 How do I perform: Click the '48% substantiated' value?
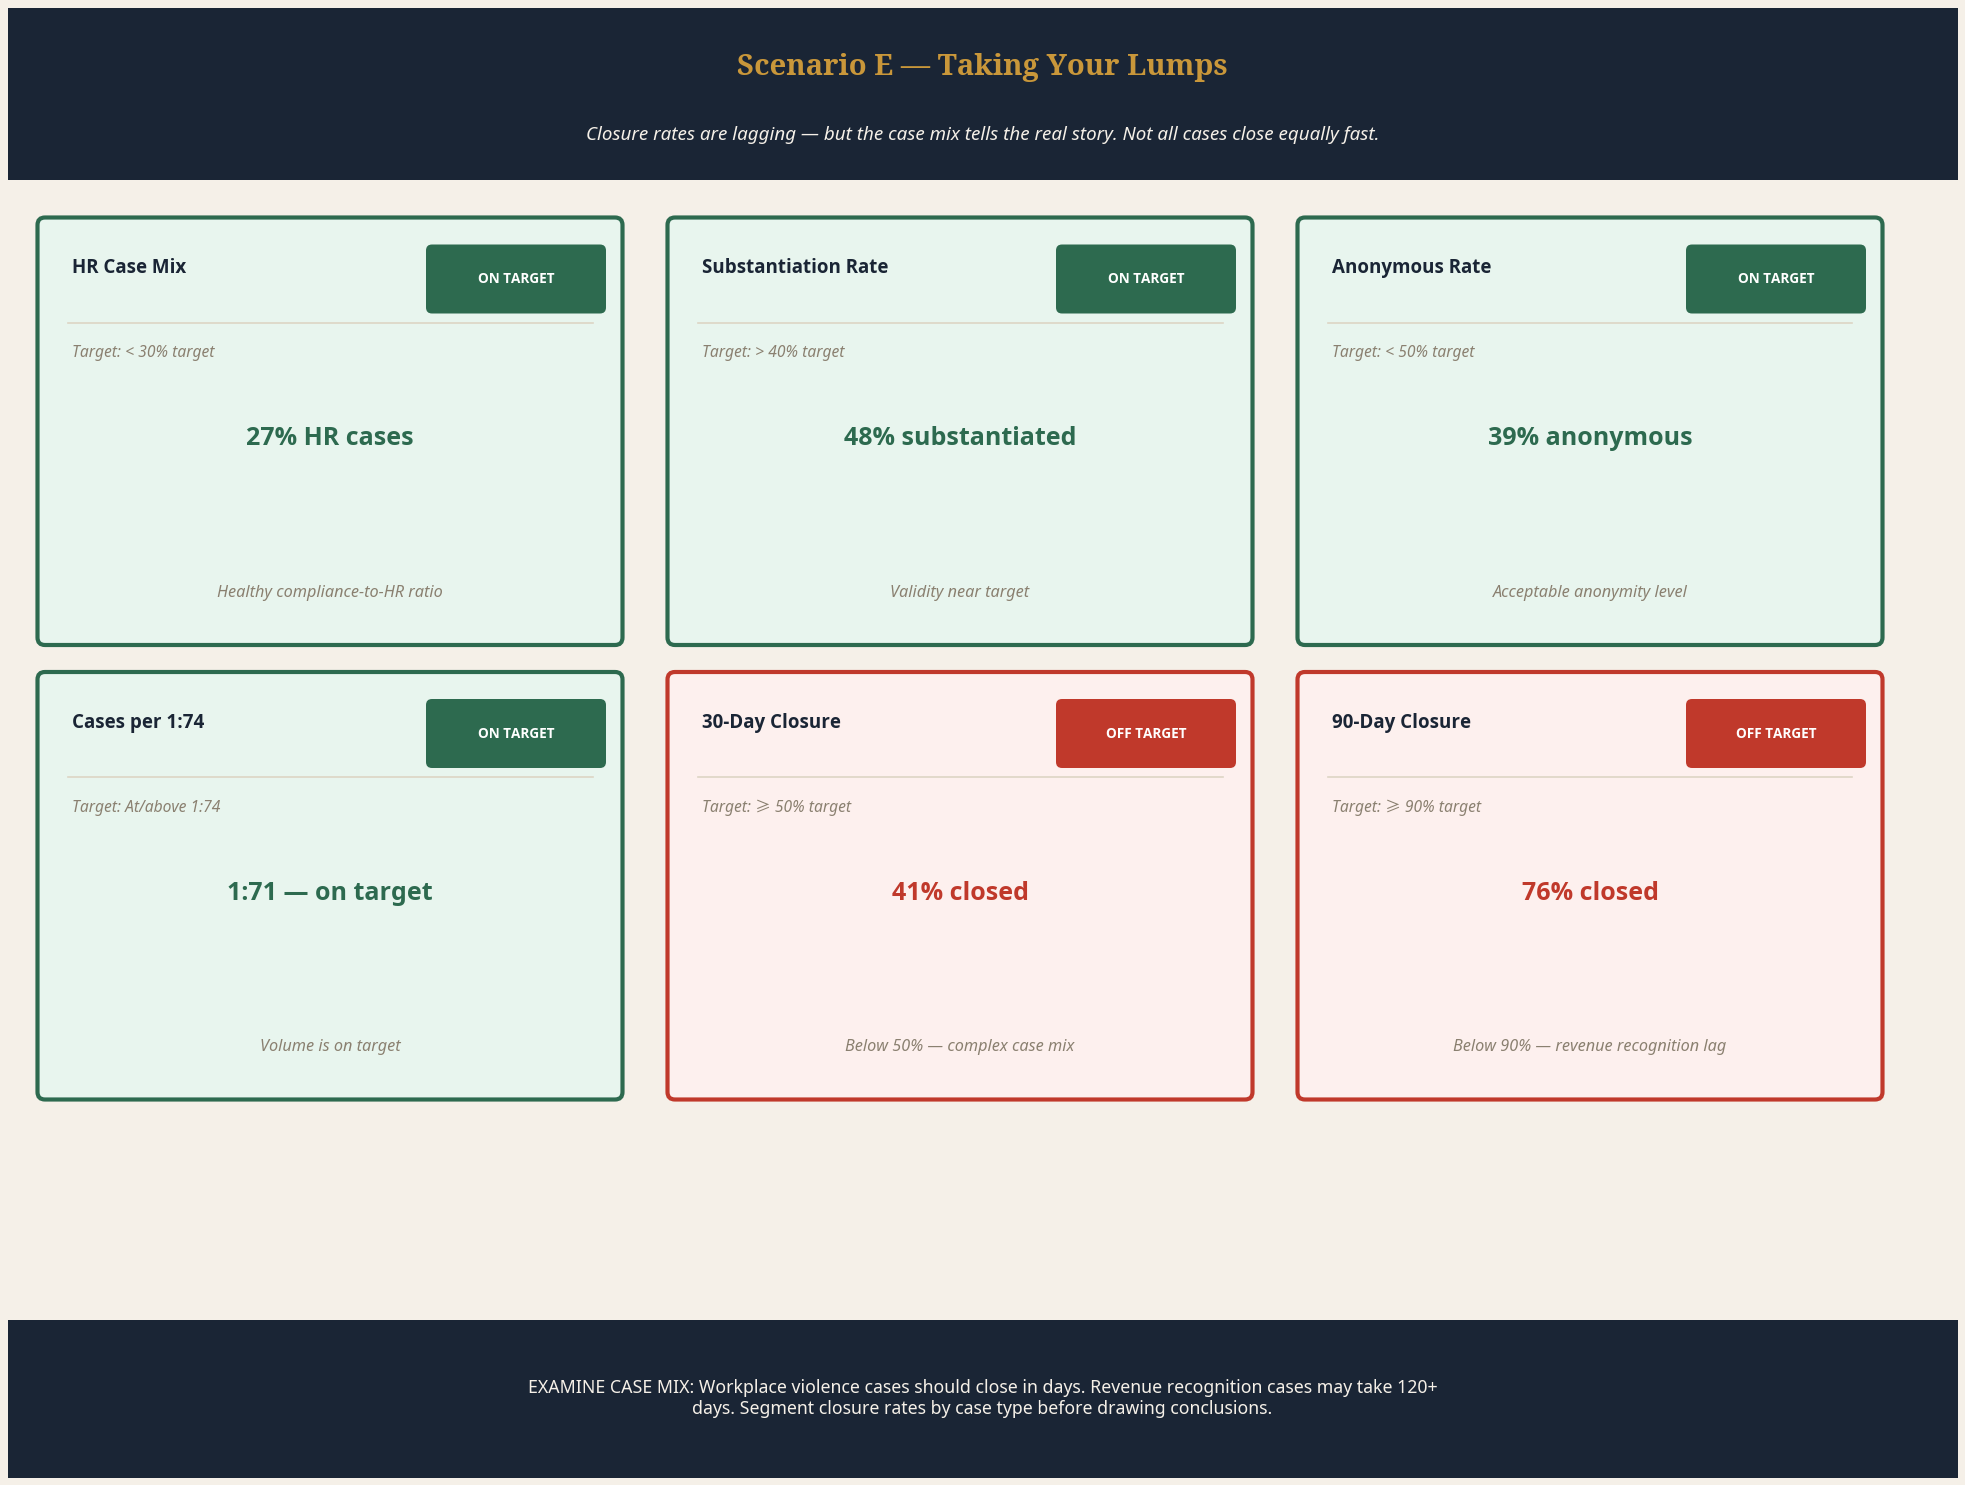coord(960,436)
